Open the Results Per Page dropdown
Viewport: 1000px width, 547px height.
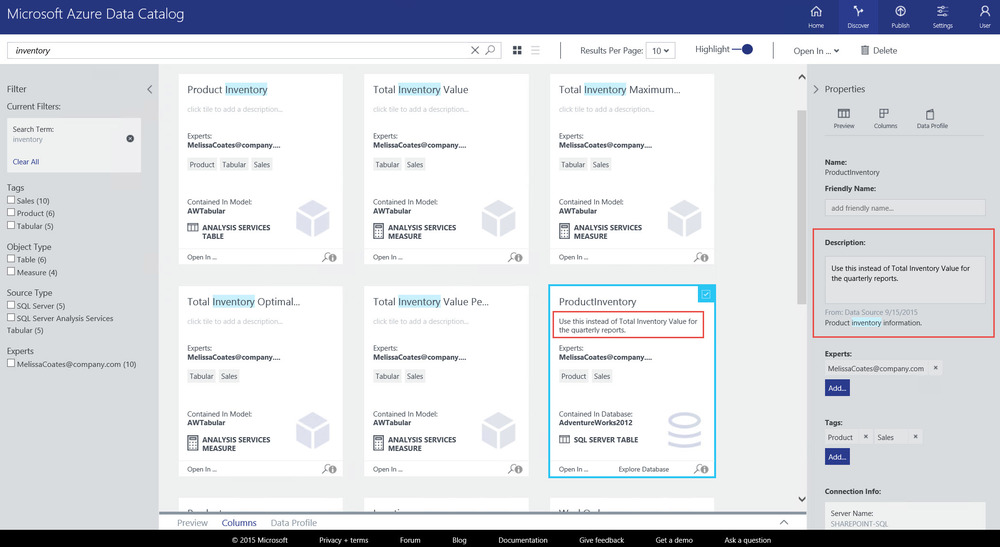[x=660, y=50]
